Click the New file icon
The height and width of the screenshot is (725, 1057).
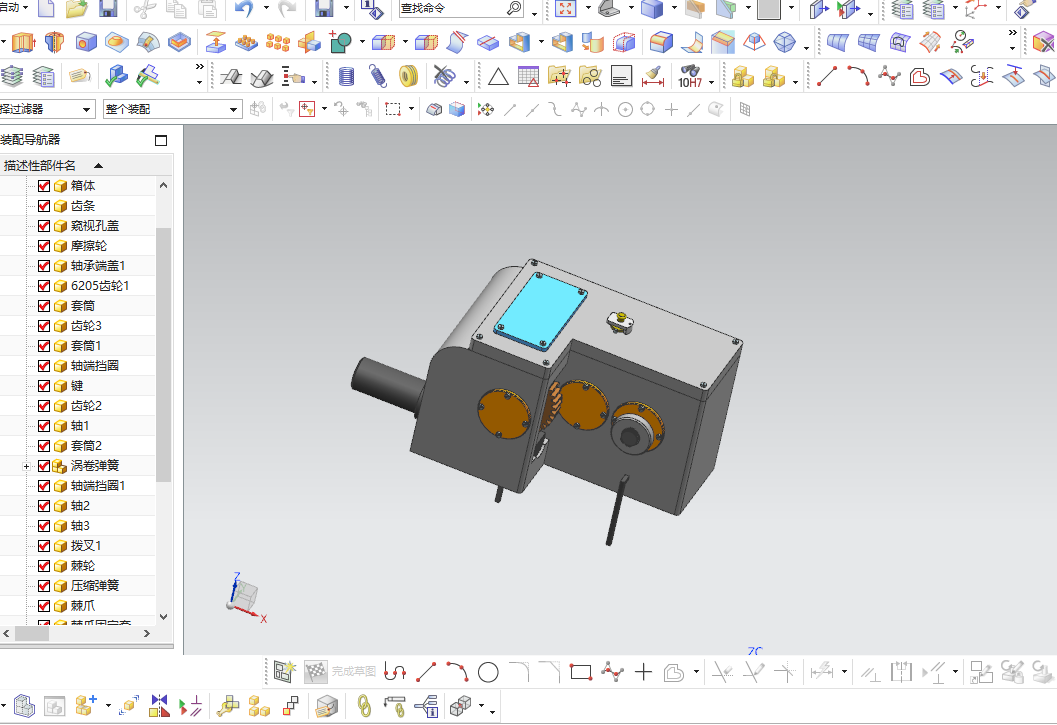(45, 8)
